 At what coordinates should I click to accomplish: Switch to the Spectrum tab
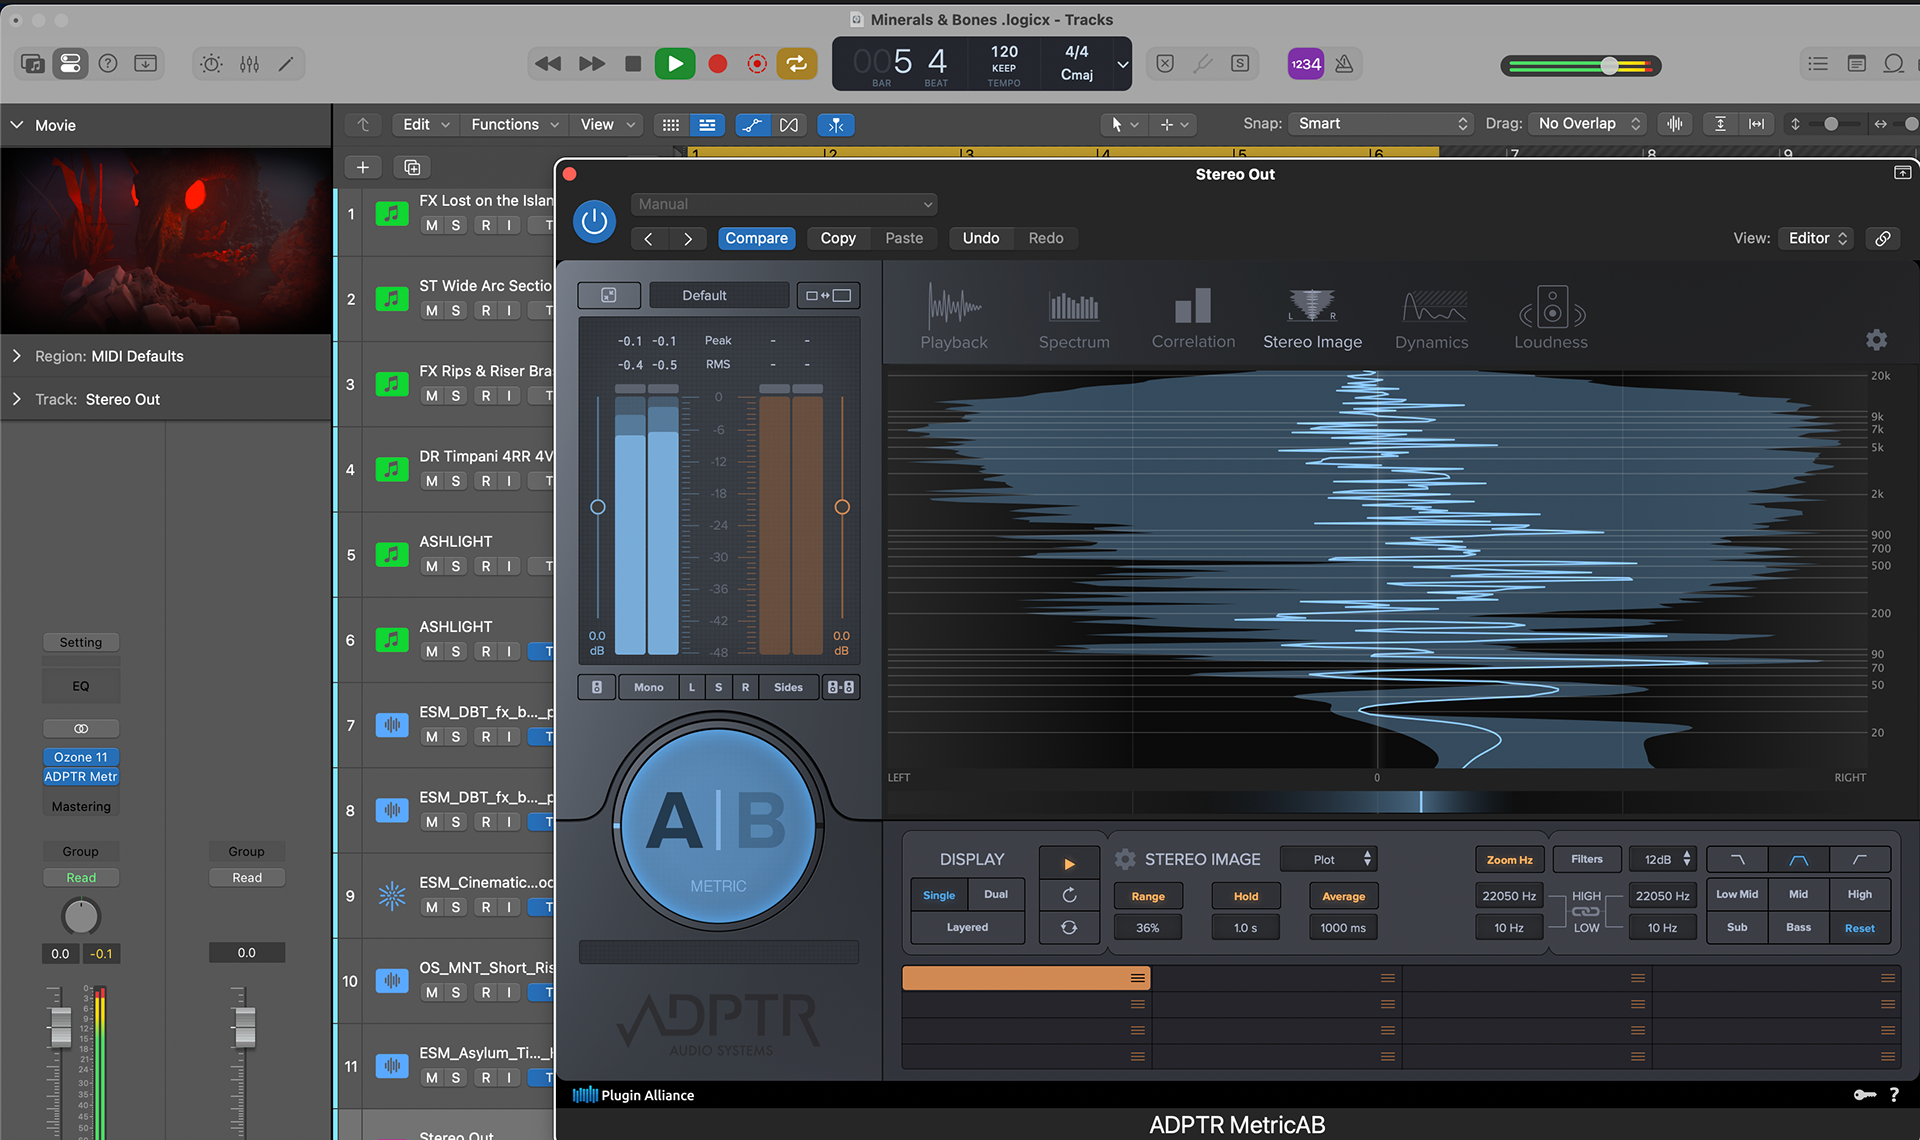[1074, 318]
